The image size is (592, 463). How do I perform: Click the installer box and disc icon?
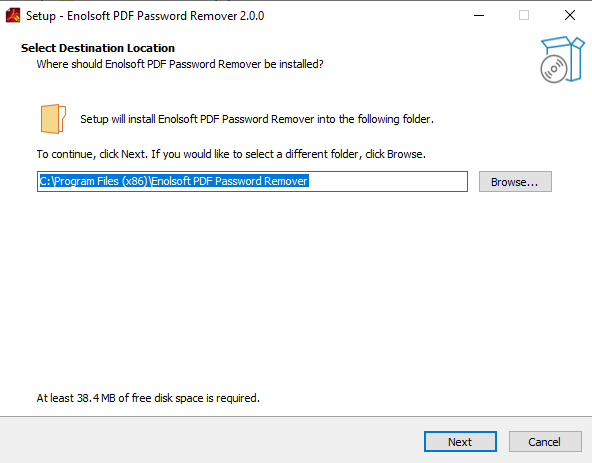coord(562,59)
